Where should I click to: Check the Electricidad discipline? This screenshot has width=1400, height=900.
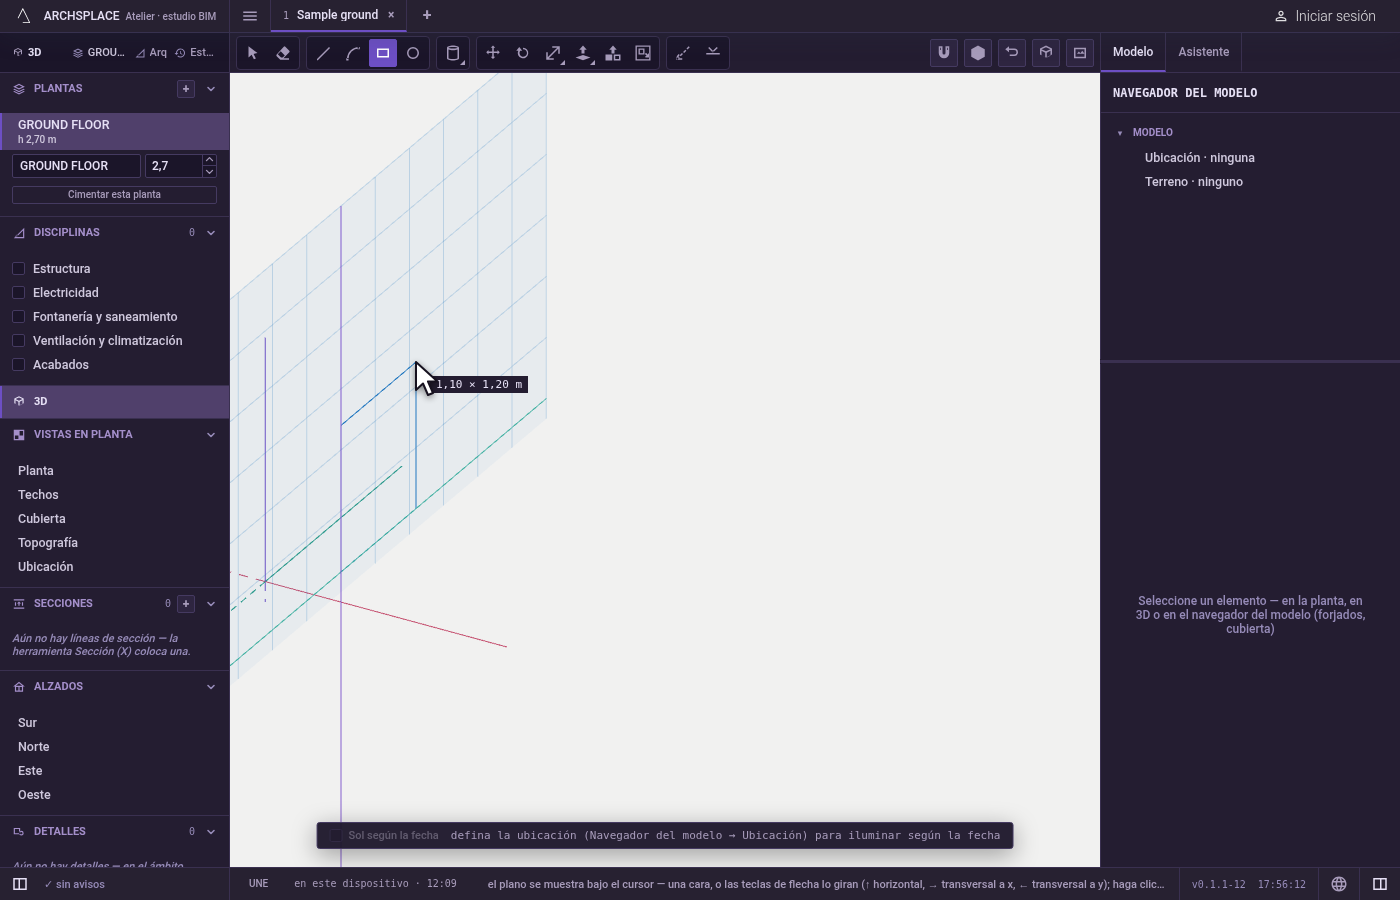click(18, 293)
